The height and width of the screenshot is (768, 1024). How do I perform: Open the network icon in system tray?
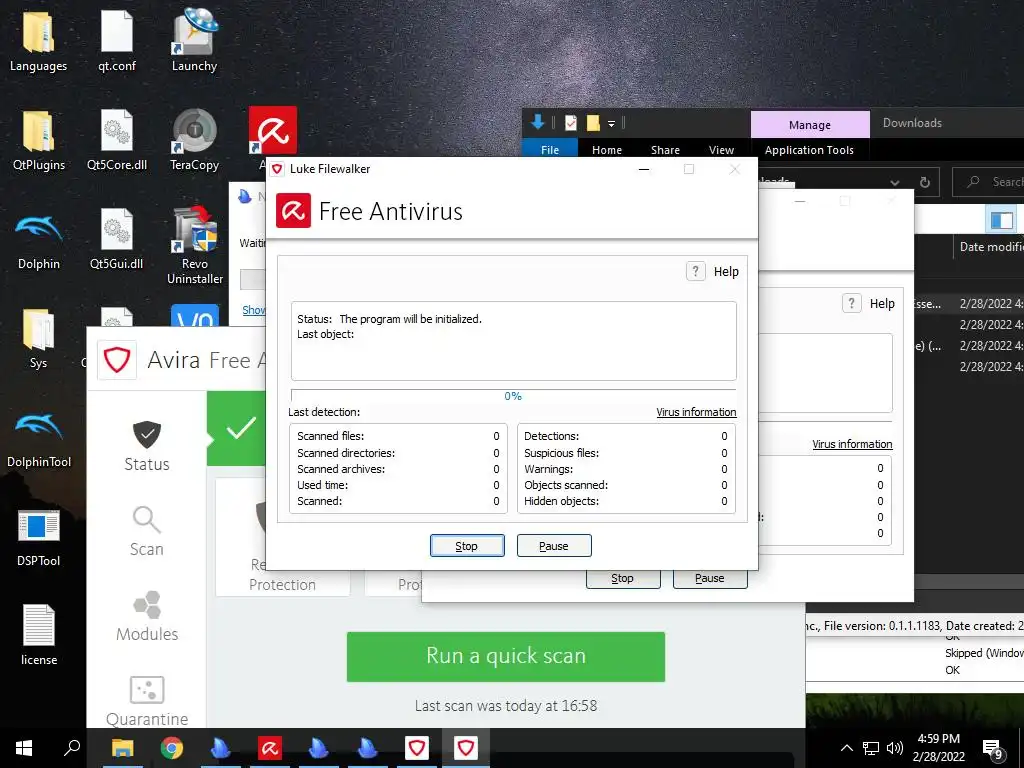click(x=871, y=748)
